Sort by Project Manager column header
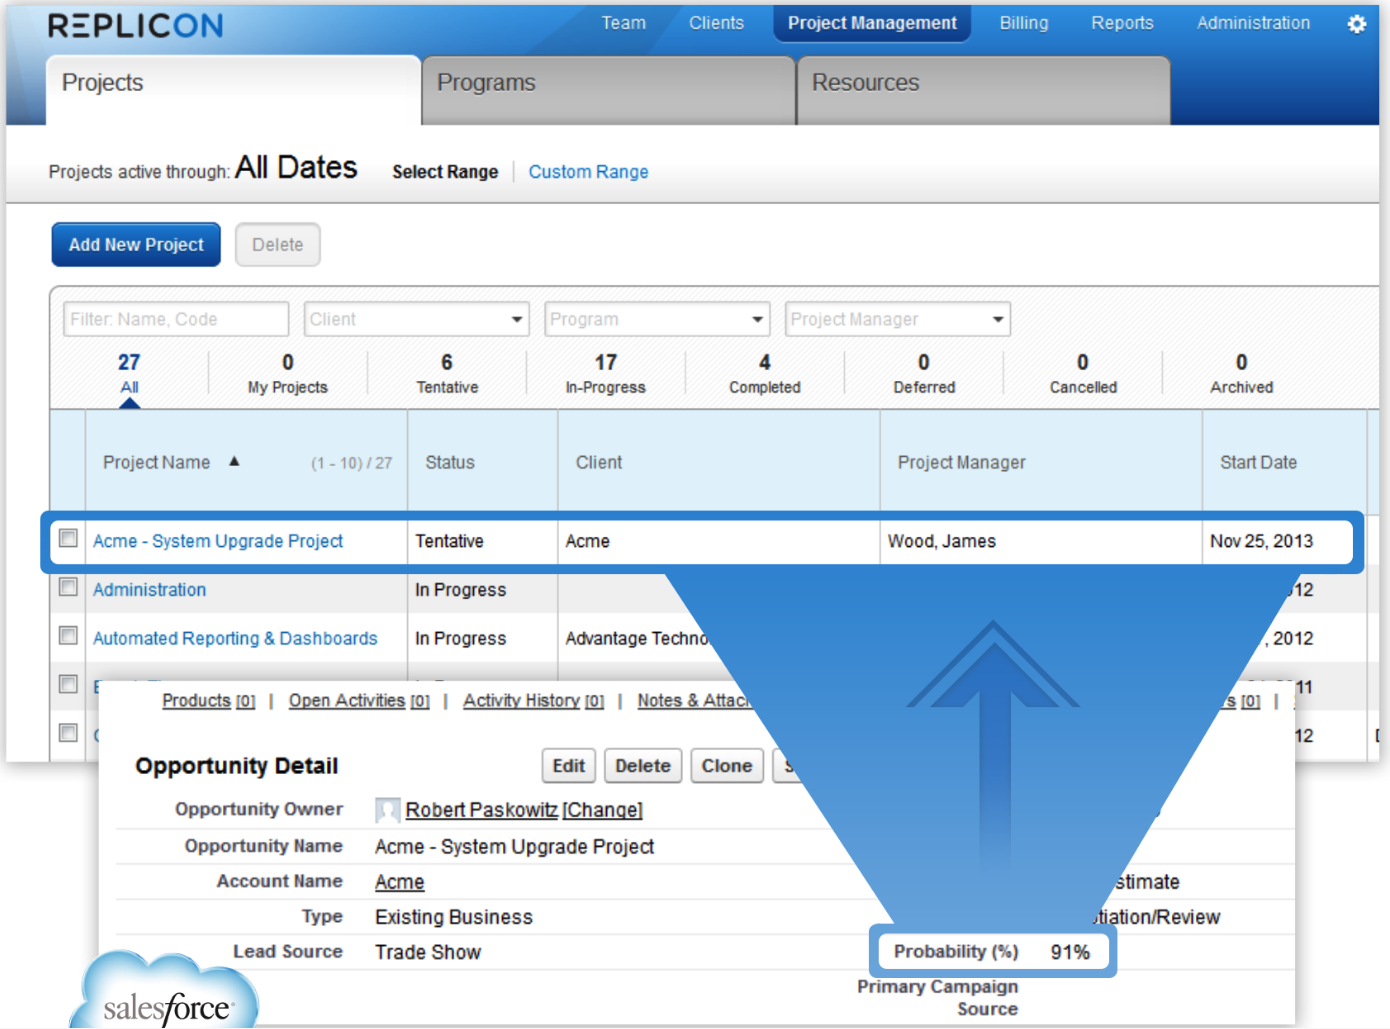Viewport: 1390px width, 1029px height. pos(962,462)
